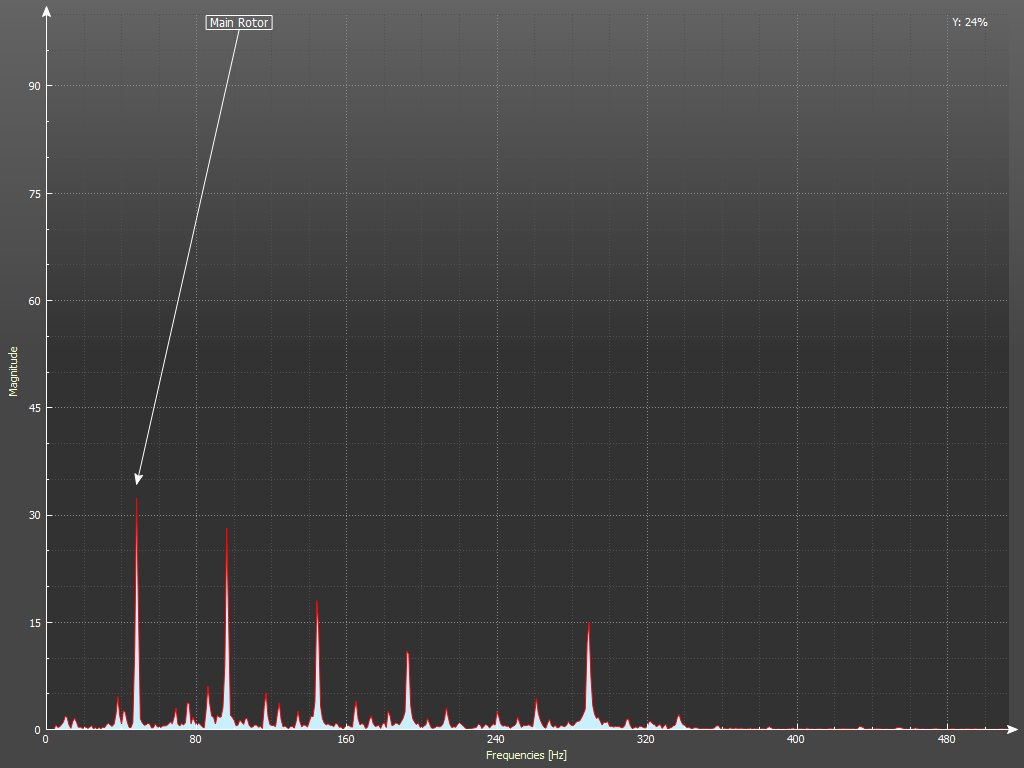The height and width of the screenshot is (768, 1024).
Task: Select the Y: 24% readout text
Action: (969, 22)
